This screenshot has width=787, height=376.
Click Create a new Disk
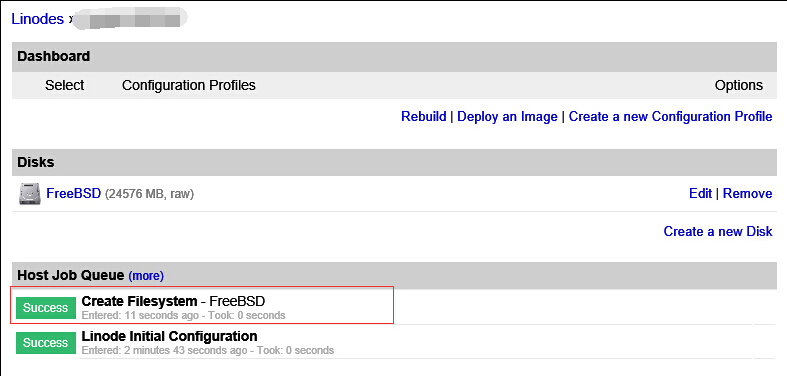[x=718, y=231]
